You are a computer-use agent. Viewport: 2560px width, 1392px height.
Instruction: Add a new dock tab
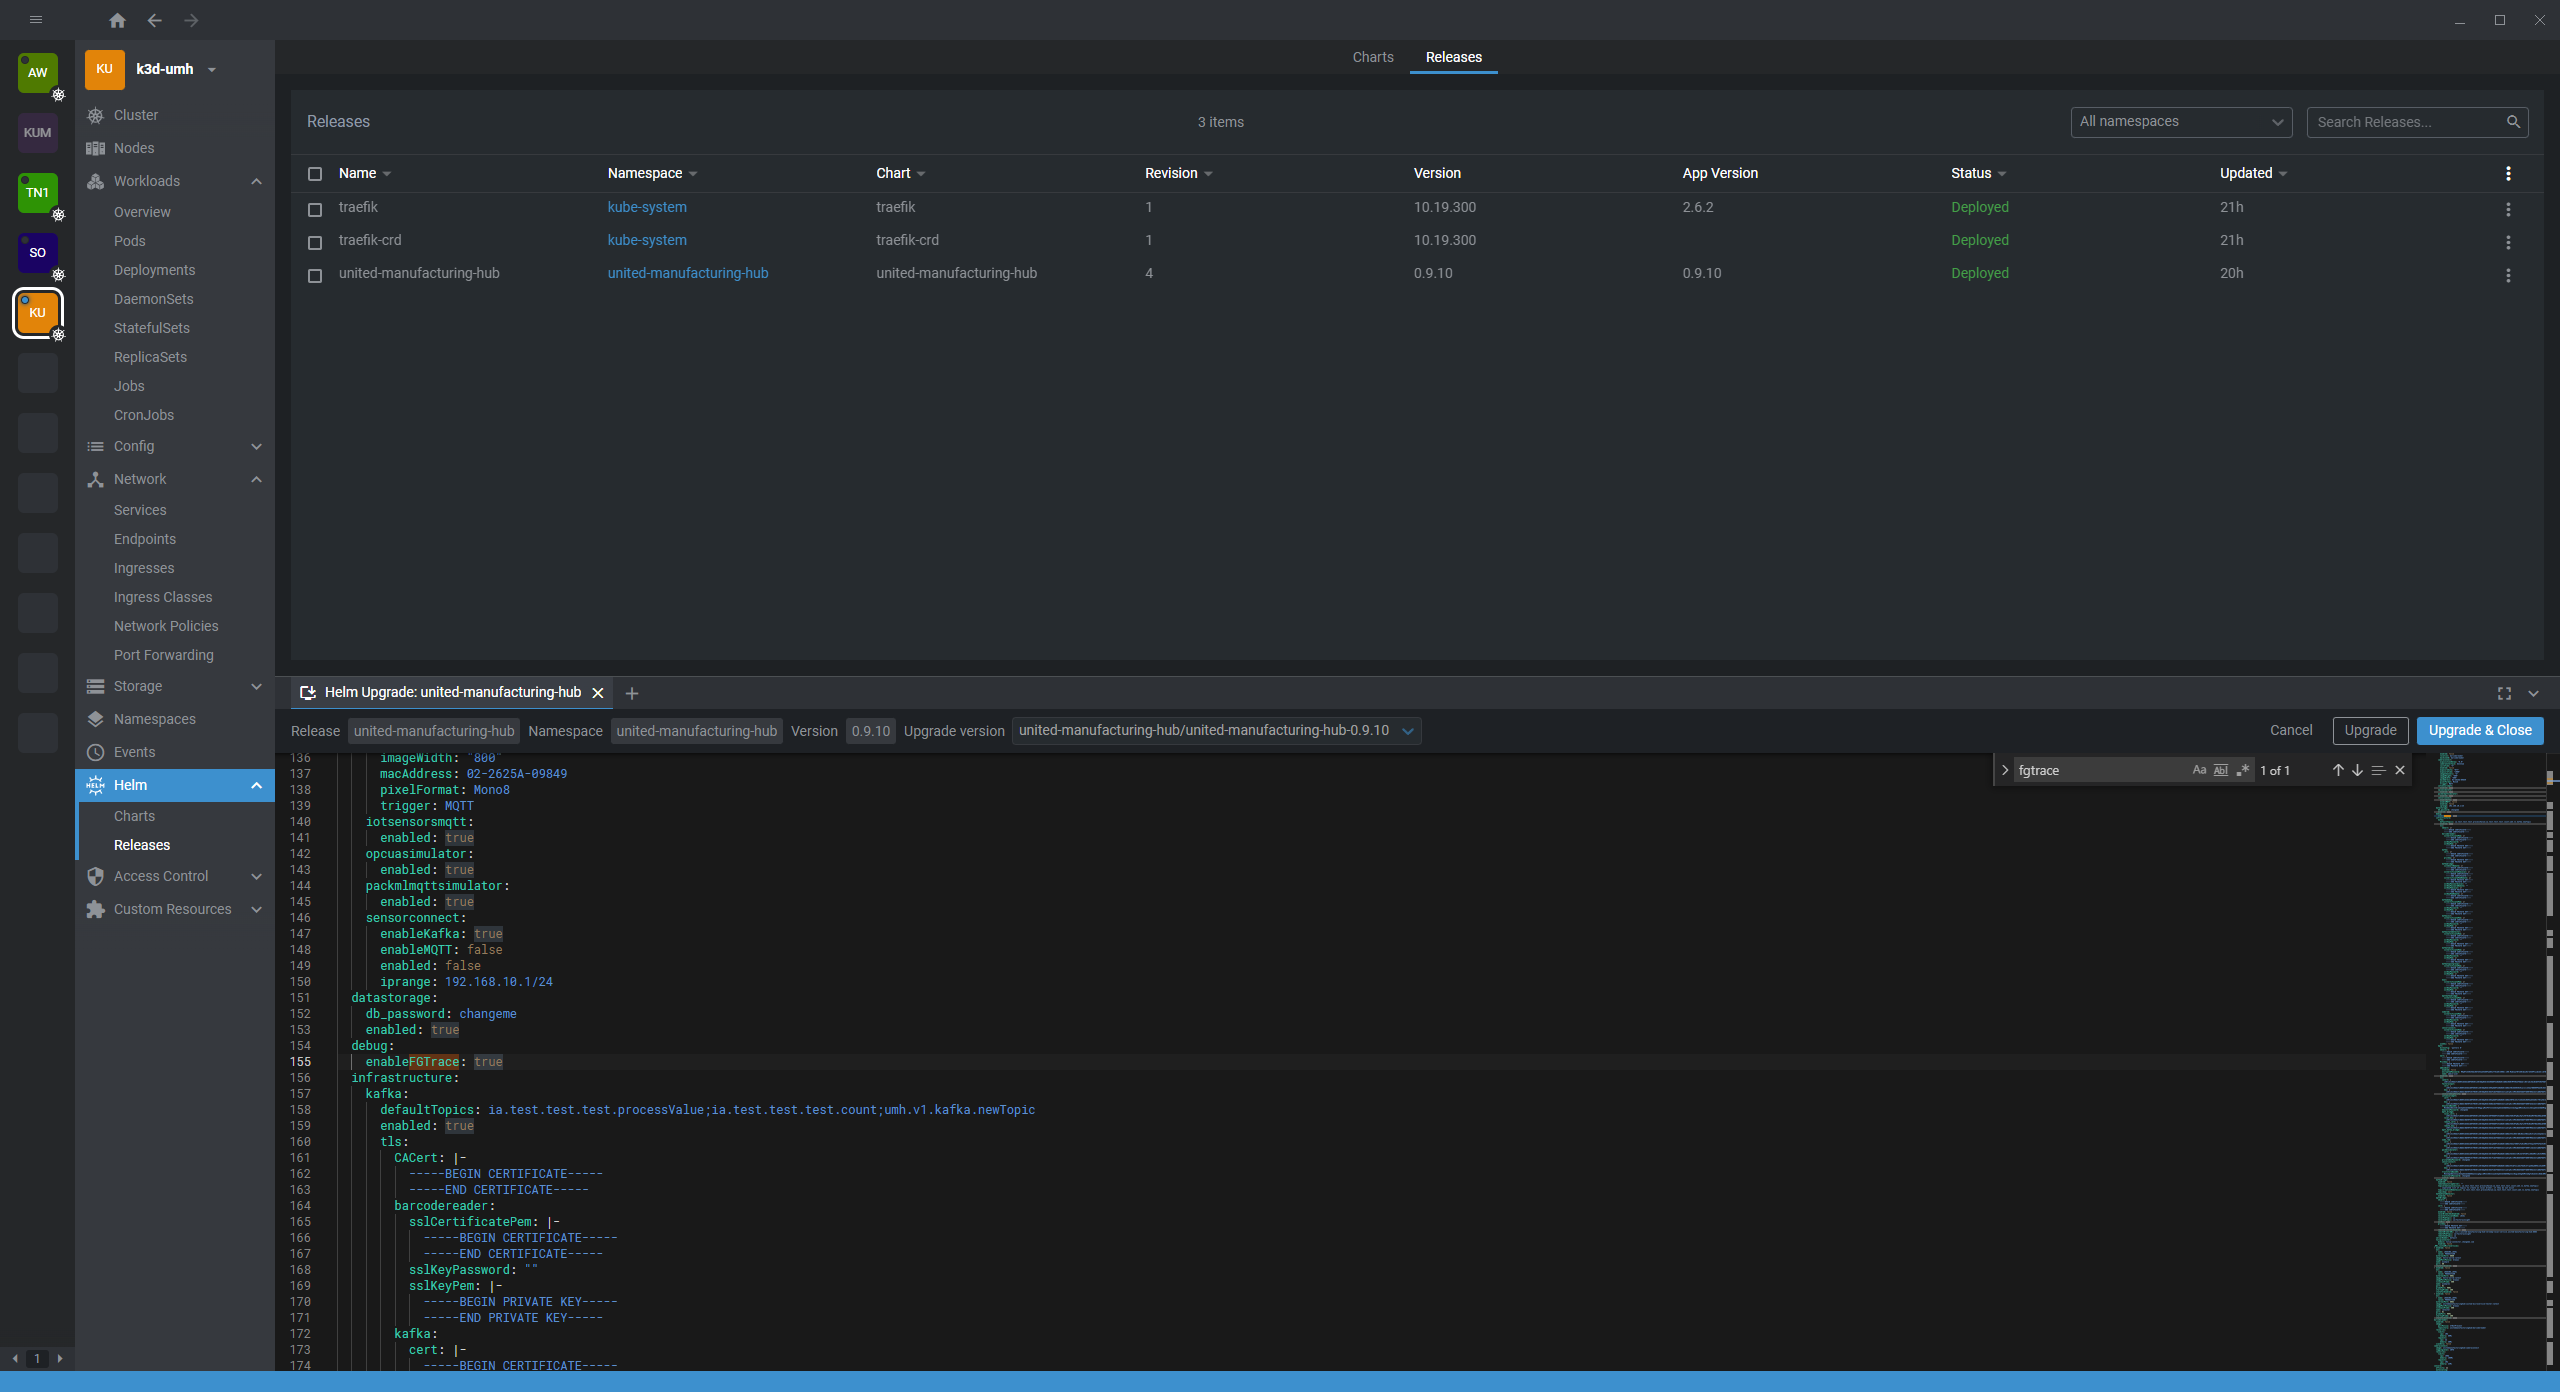[631, 693]
